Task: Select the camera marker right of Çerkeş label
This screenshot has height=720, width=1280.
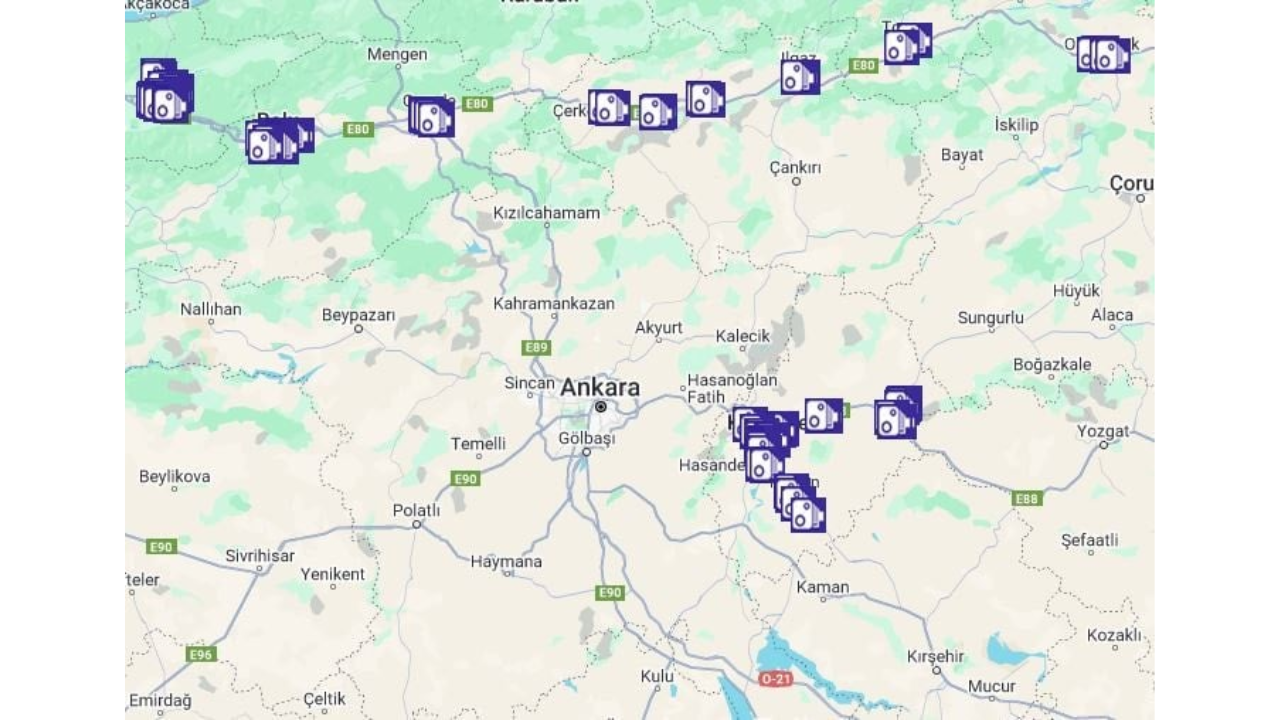Action: click(608, 107)
